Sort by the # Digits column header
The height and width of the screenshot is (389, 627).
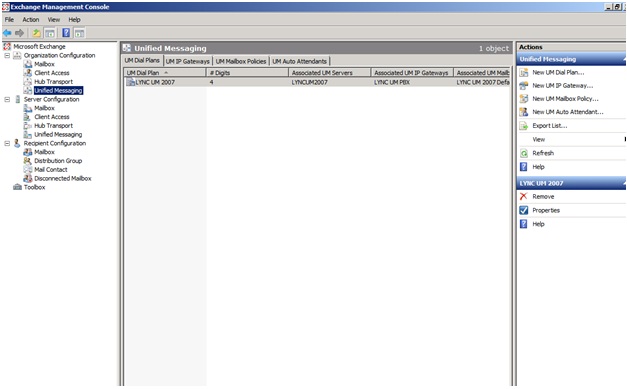tap(248, 73)
